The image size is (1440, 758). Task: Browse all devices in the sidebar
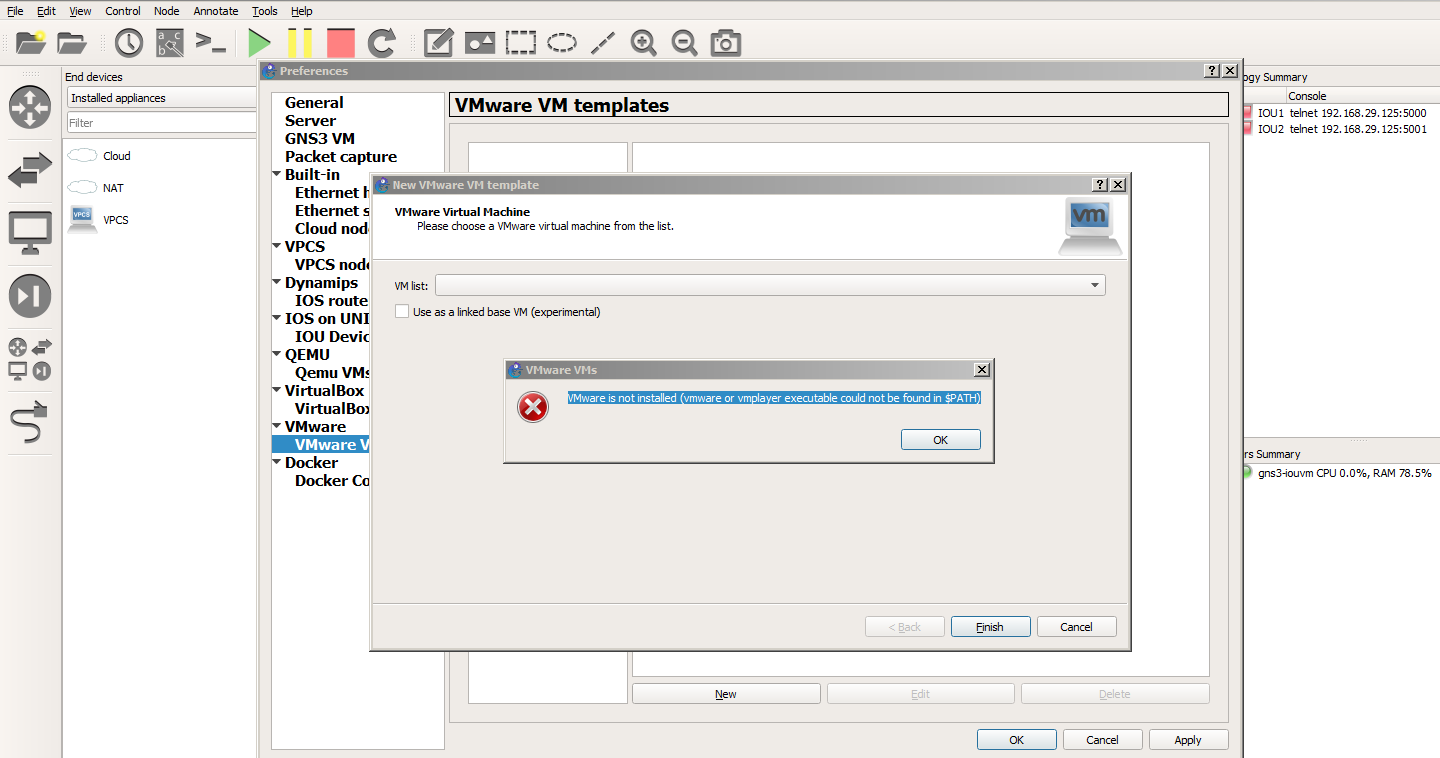tap(30, 360)
